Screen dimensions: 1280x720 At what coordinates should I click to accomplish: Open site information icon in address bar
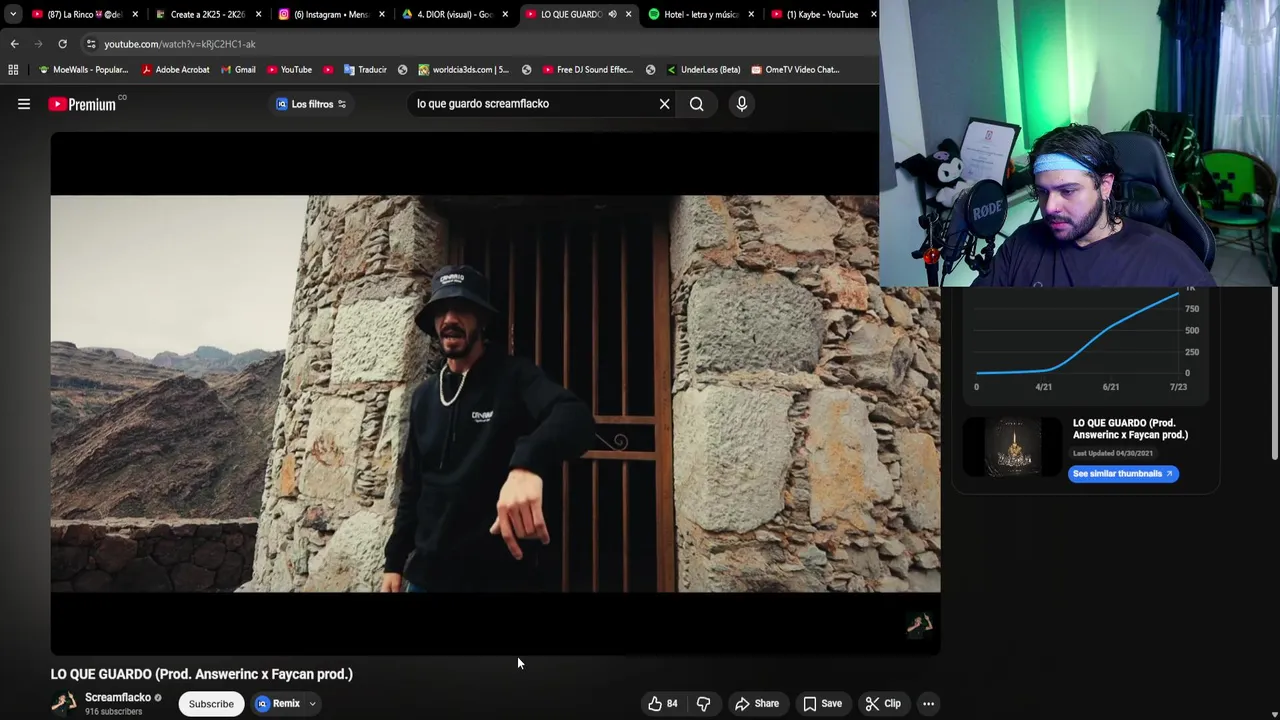[90, 44]
